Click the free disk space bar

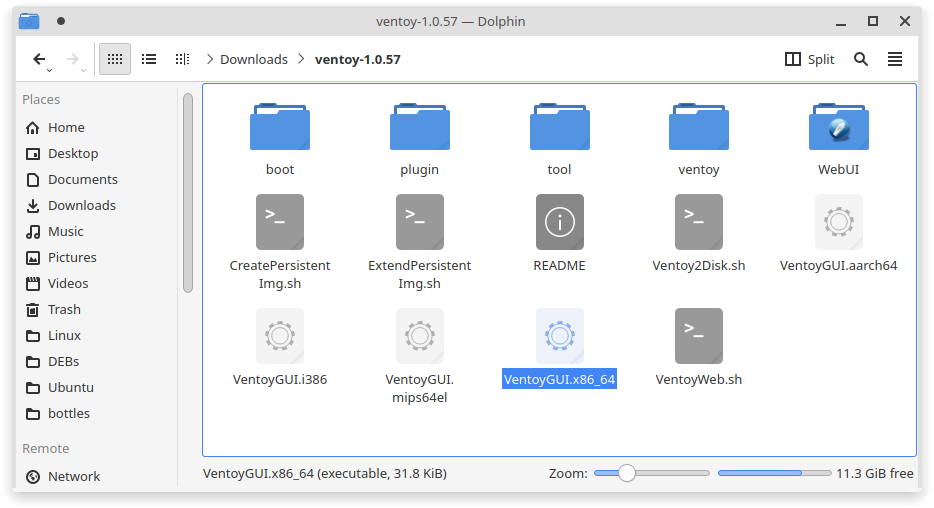(x=774, y=473)
